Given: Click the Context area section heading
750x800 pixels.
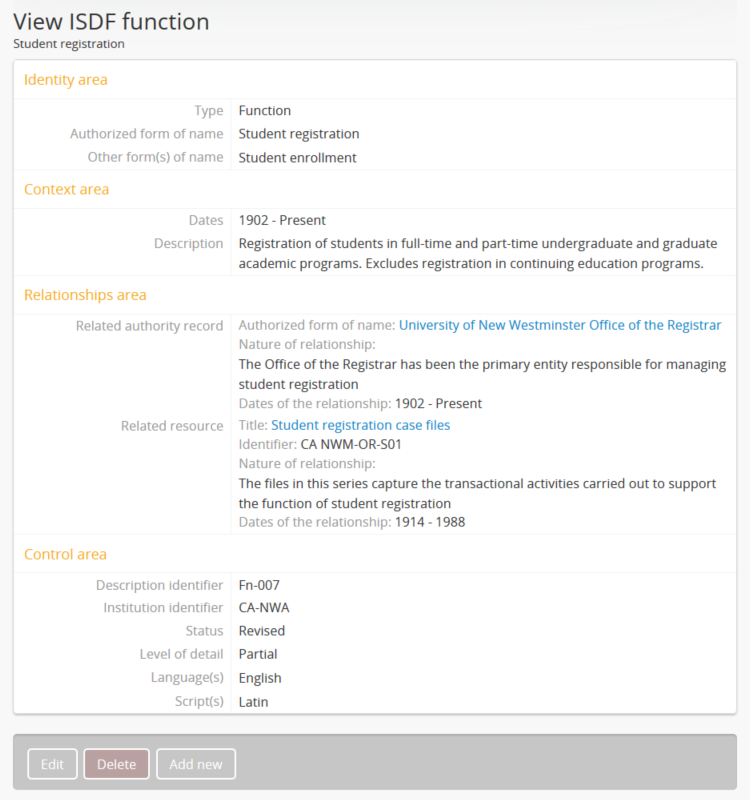Looking at the screenshot, I should [x=67, y=189].
